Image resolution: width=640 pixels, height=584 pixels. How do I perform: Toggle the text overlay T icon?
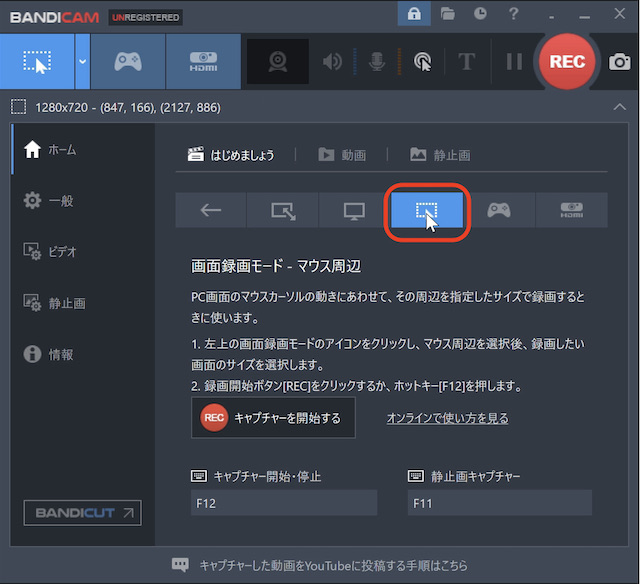467,62
